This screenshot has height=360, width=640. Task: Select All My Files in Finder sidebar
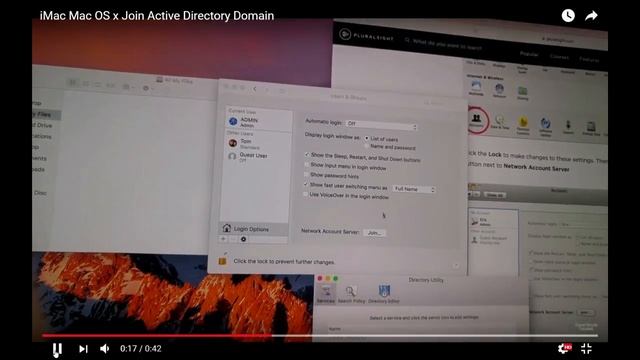coord(46,115)
